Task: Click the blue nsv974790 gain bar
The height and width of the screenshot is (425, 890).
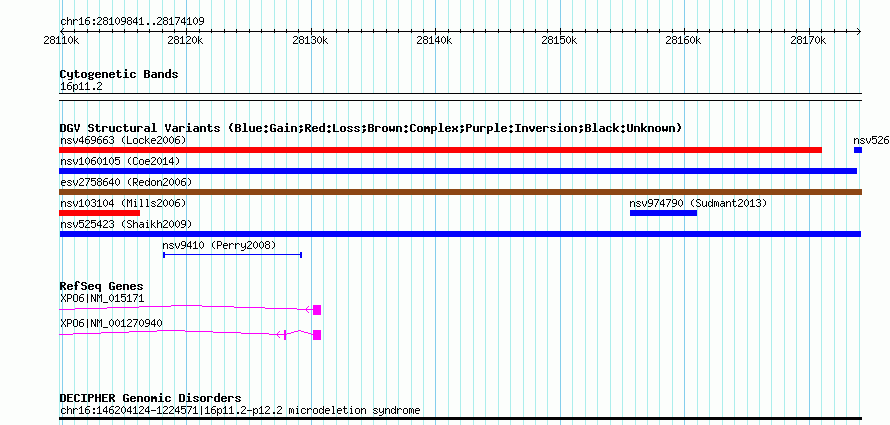Action: 664,213
